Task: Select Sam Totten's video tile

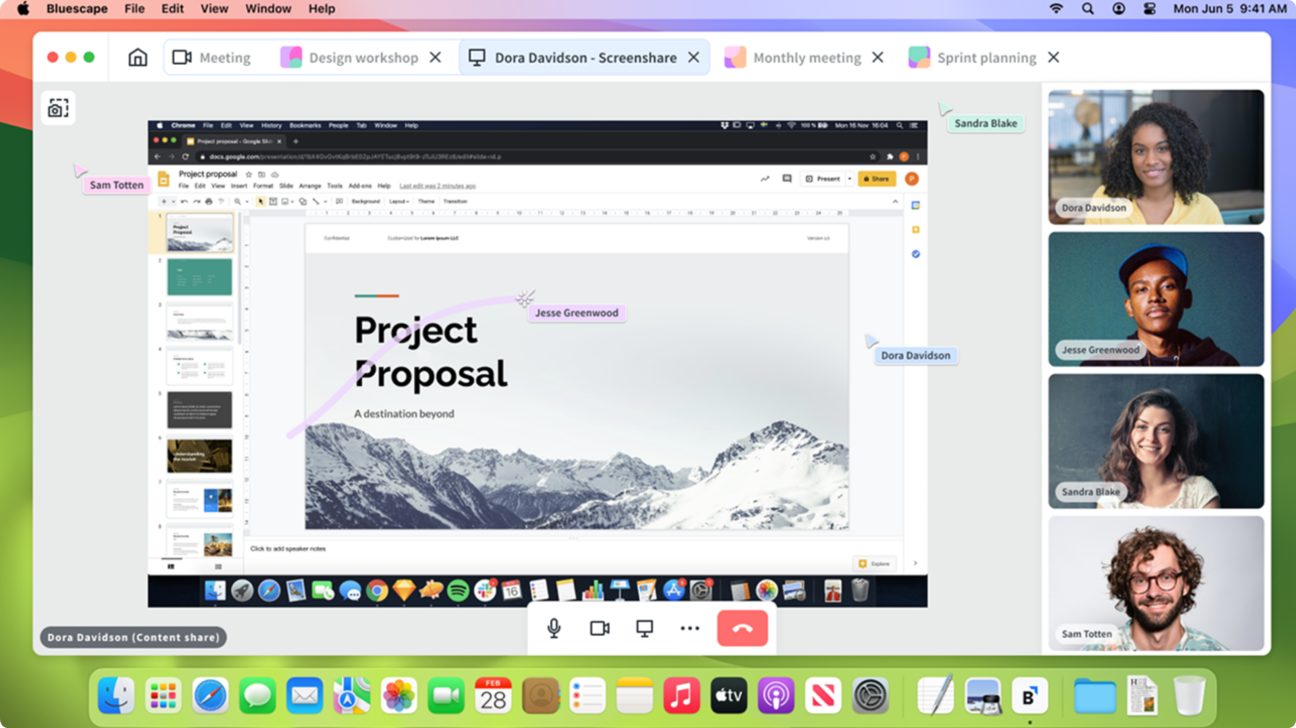Action: [x=1155, y=583]
